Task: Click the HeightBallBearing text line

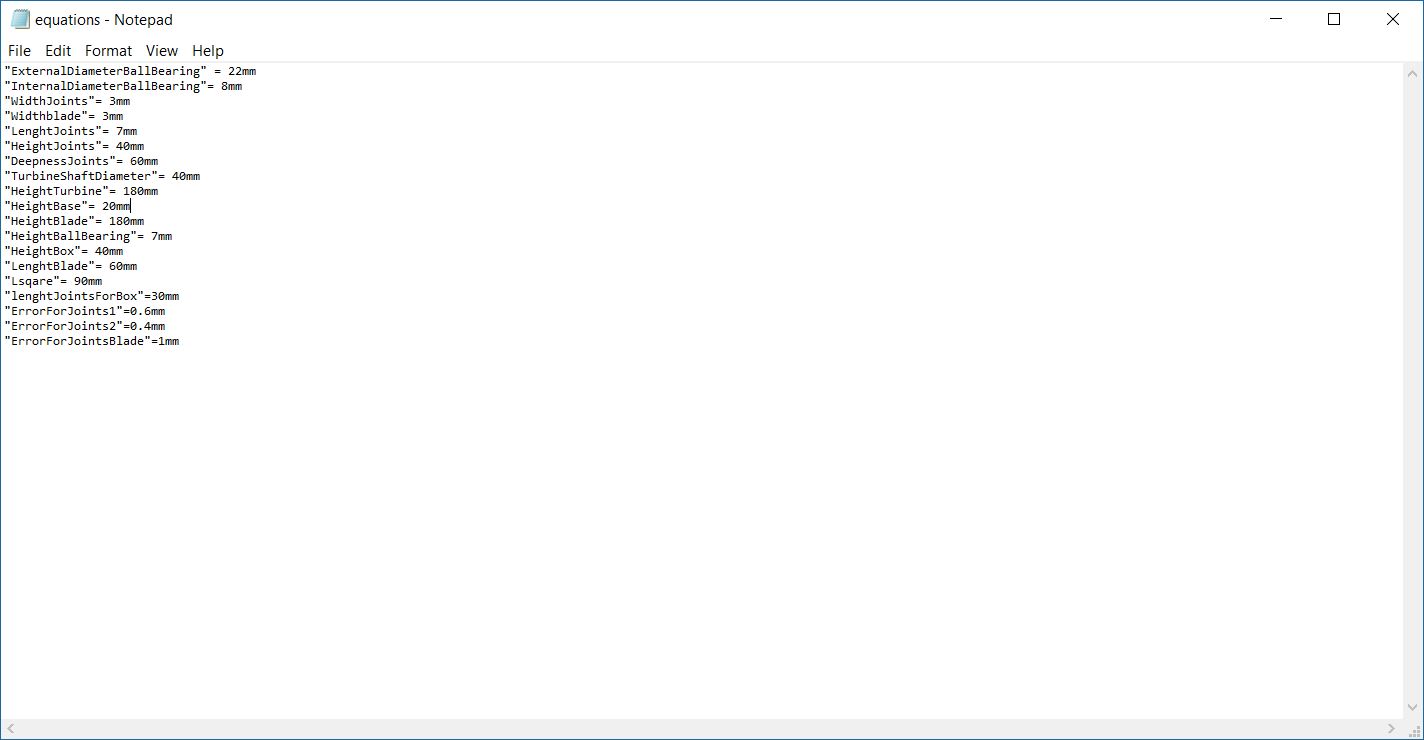Action: point(88,237)
